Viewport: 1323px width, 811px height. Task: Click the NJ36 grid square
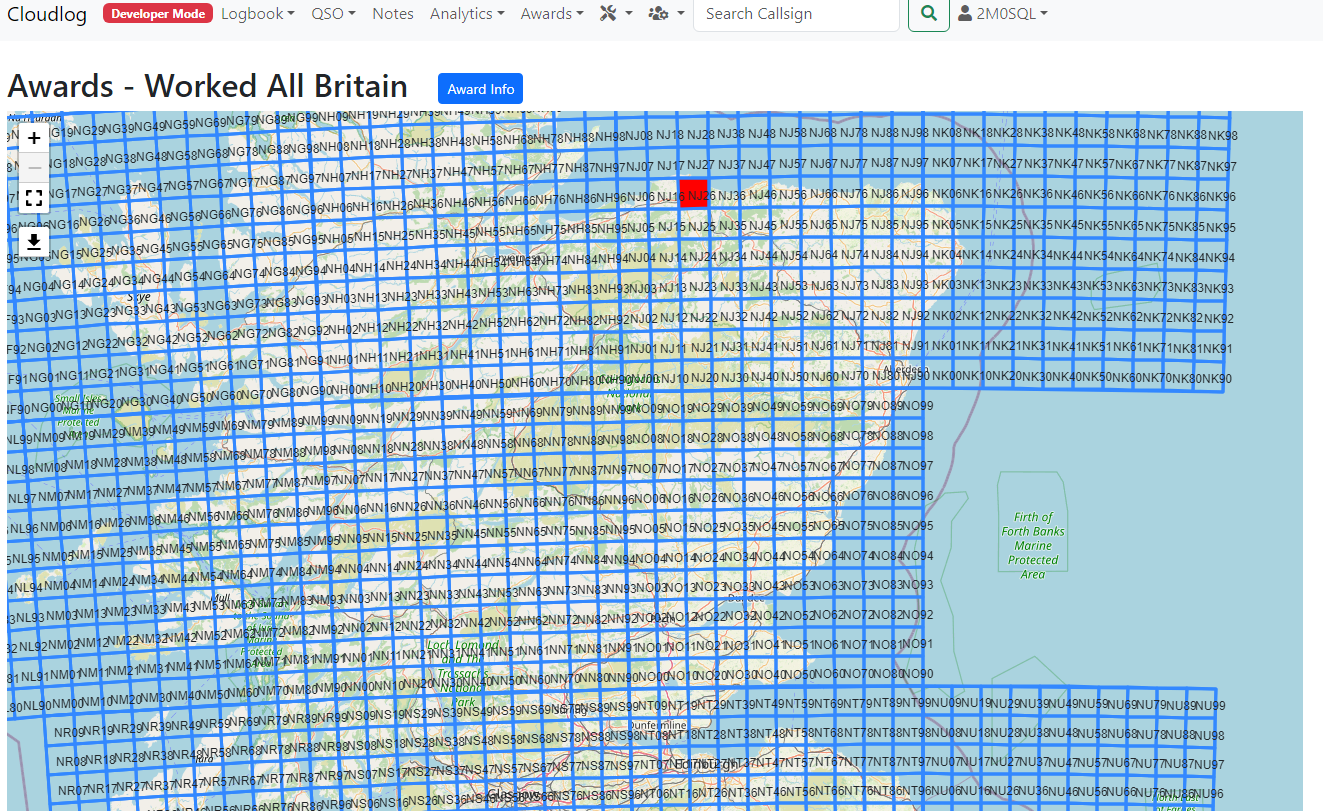[x=732, y=195]
